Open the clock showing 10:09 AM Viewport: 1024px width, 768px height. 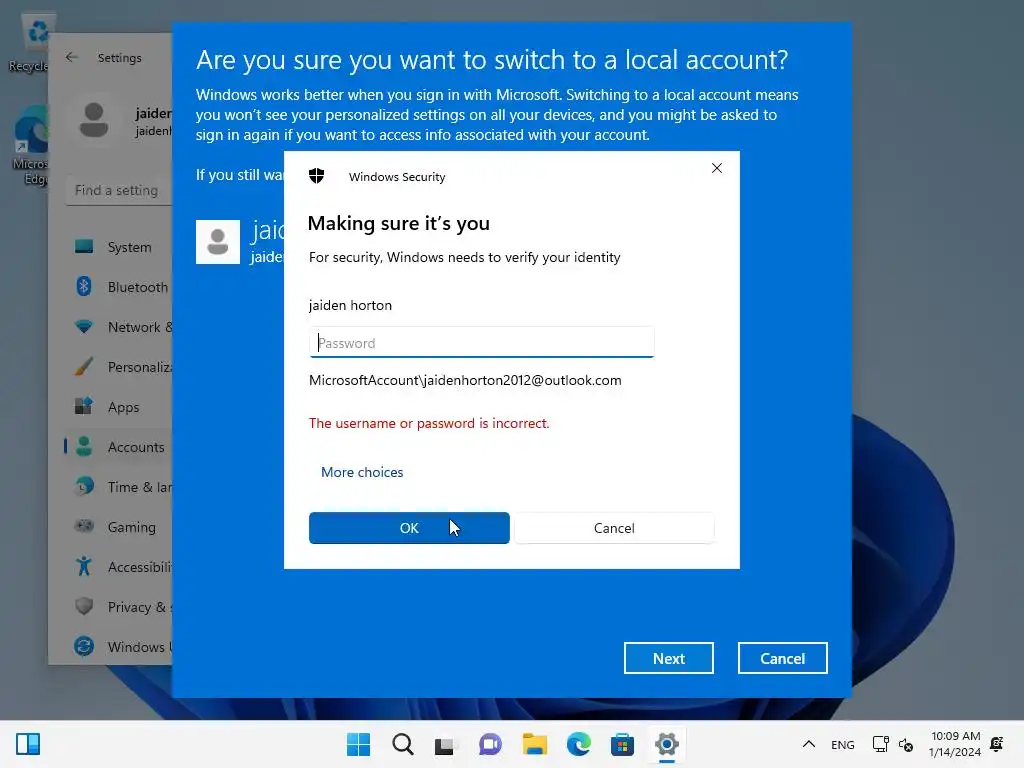point(955,744)
